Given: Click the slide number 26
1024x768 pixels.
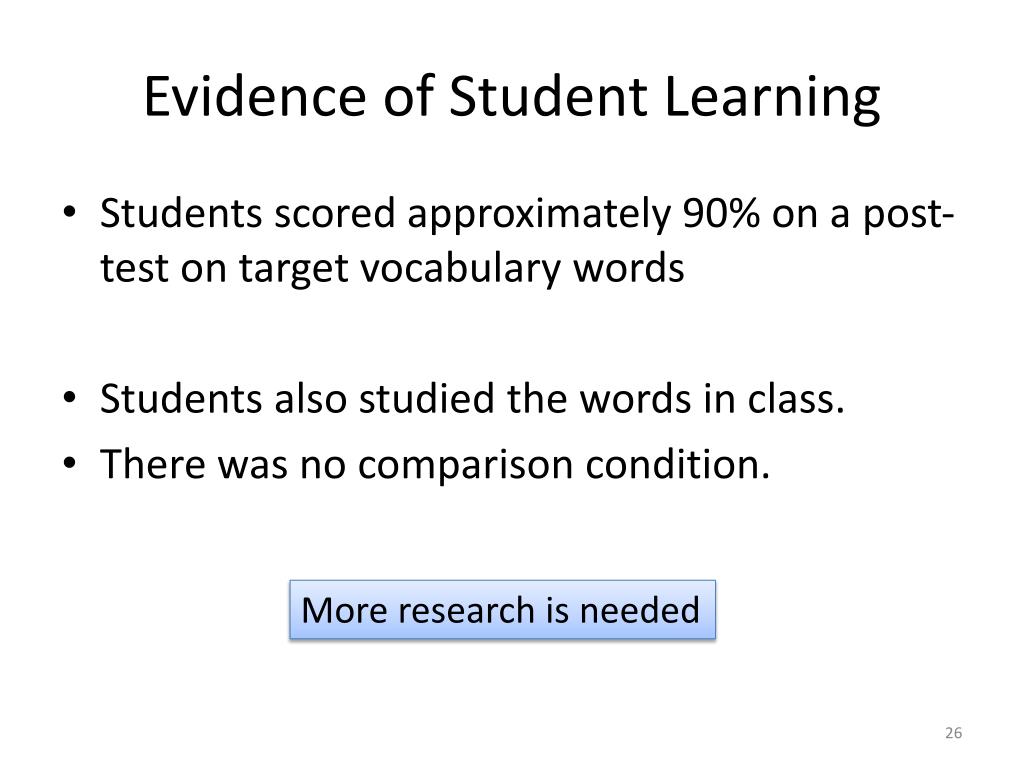Looking at the screenshot, I should (953, 733).
